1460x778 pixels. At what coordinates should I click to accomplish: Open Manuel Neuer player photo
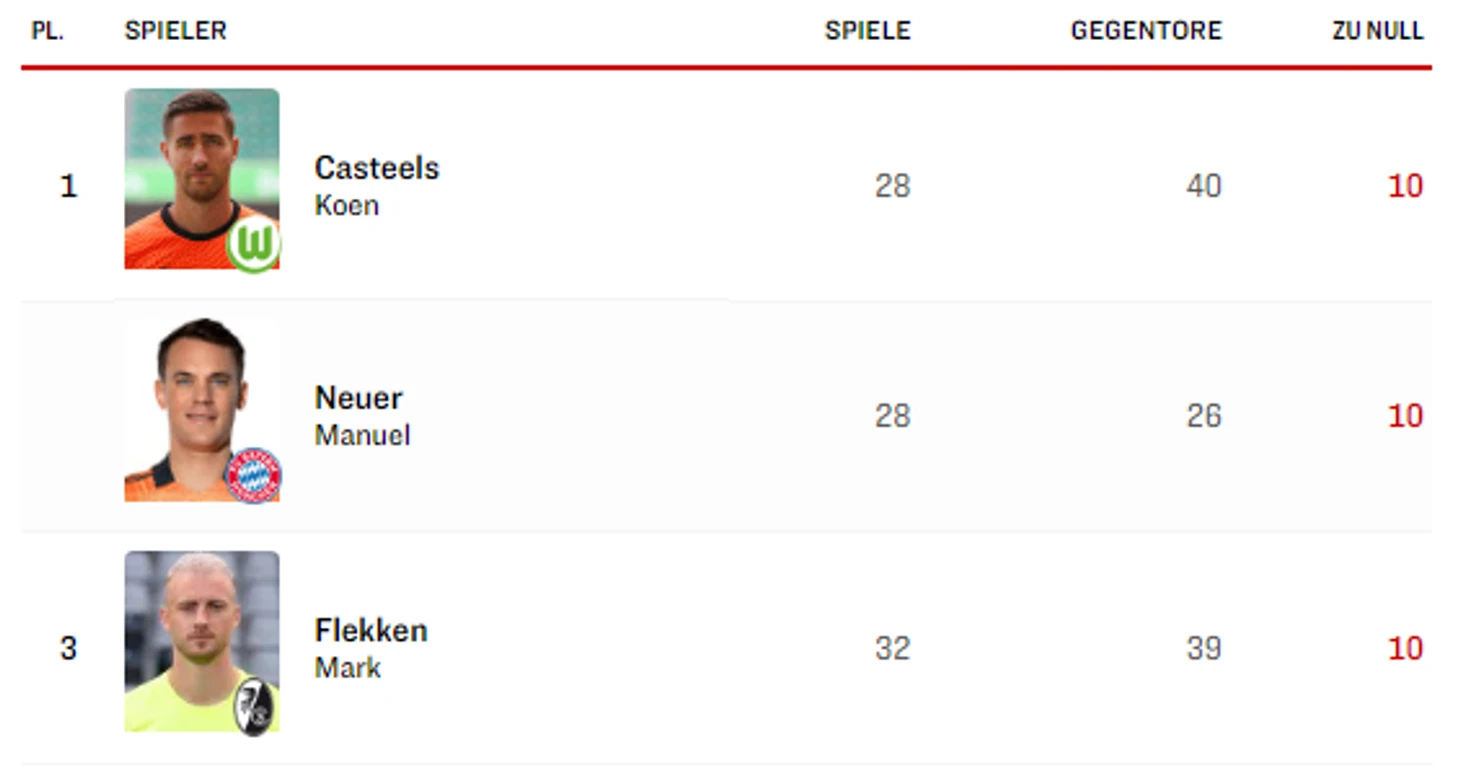click(x=202, y=410)
